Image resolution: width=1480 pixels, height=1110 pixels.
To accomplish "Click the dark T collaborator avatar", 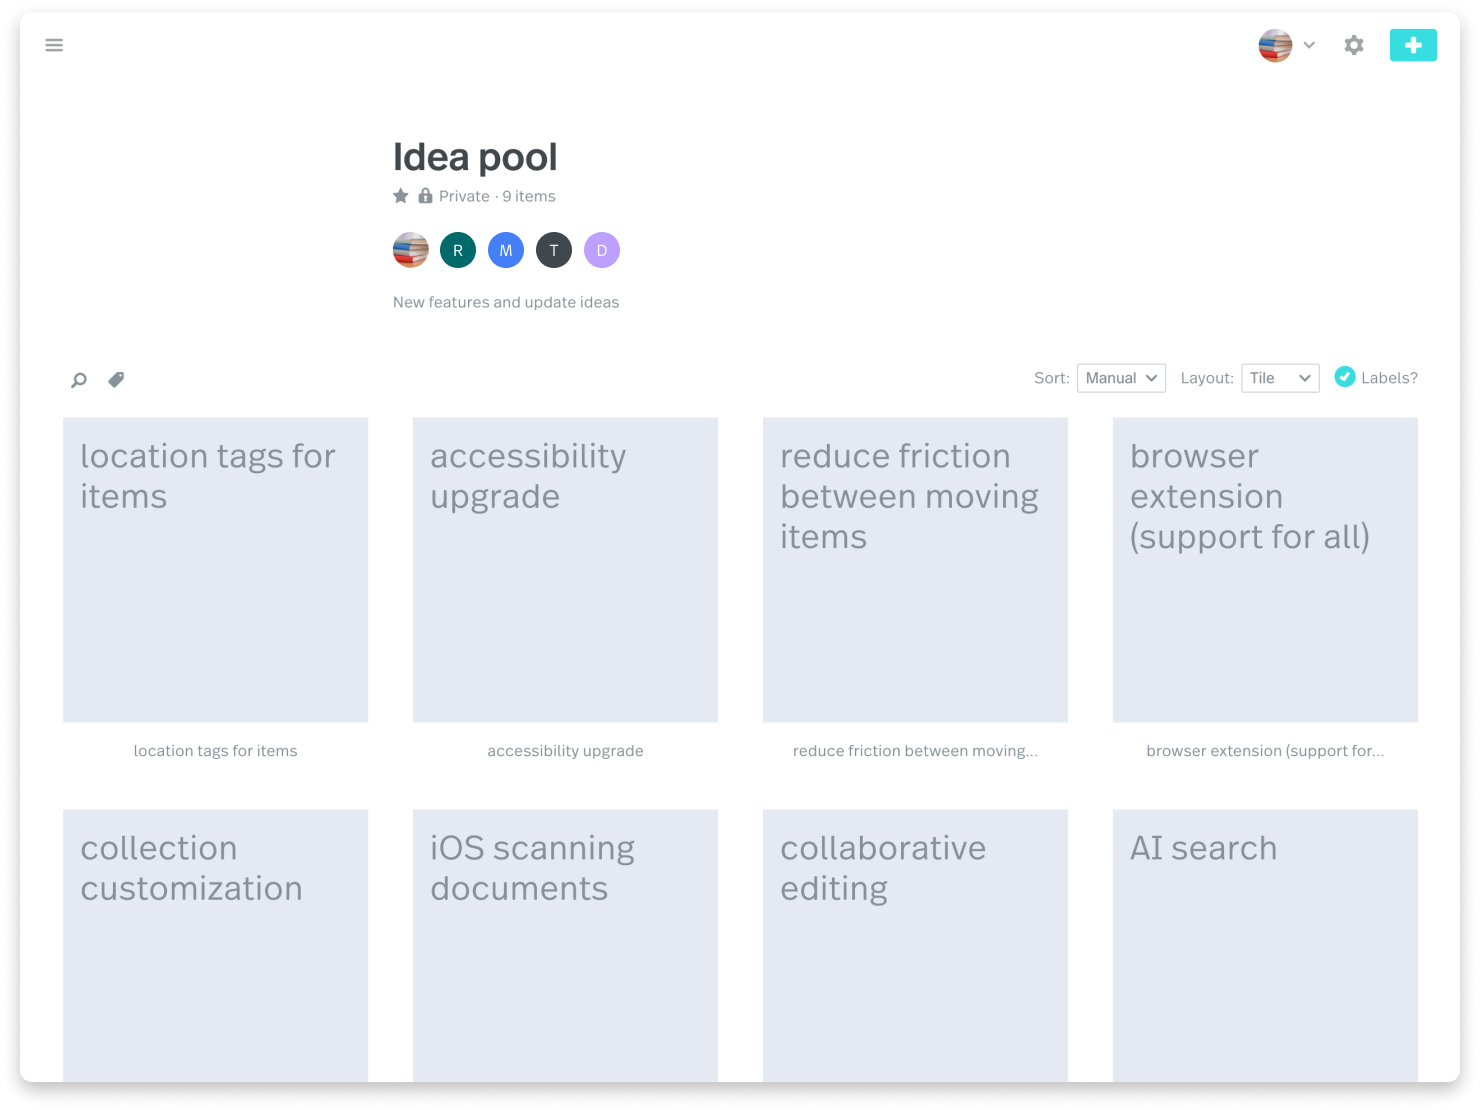I will point(554,250).
